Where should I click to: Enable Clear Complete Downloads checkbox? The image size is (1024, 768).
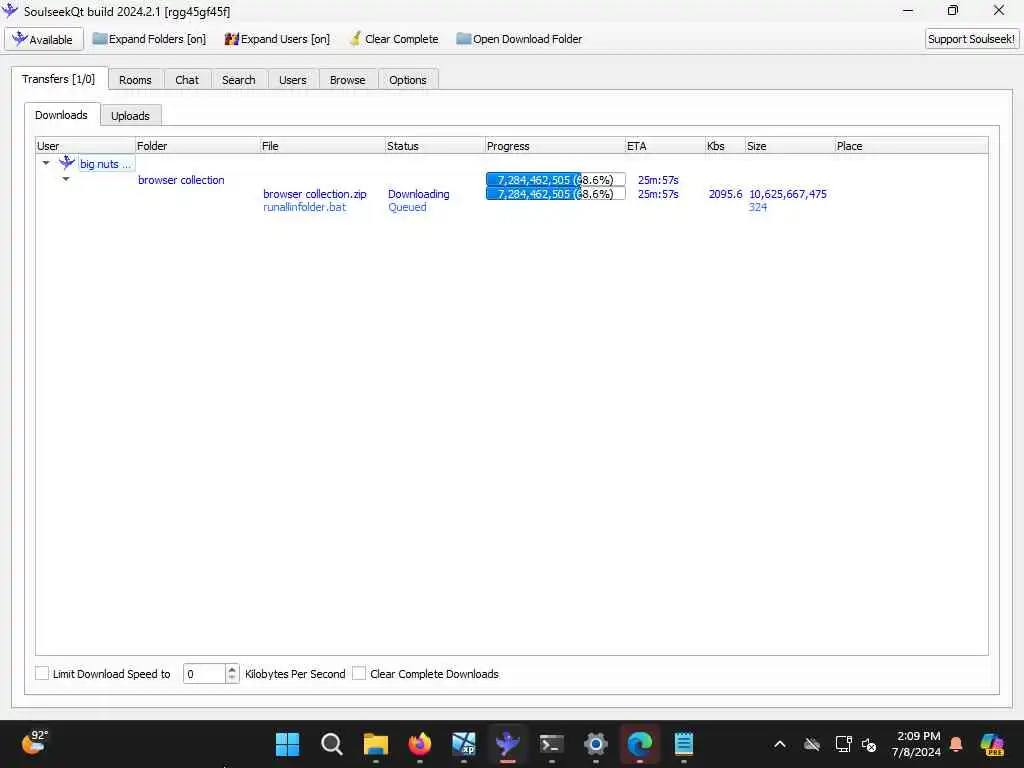click(359, 673)
